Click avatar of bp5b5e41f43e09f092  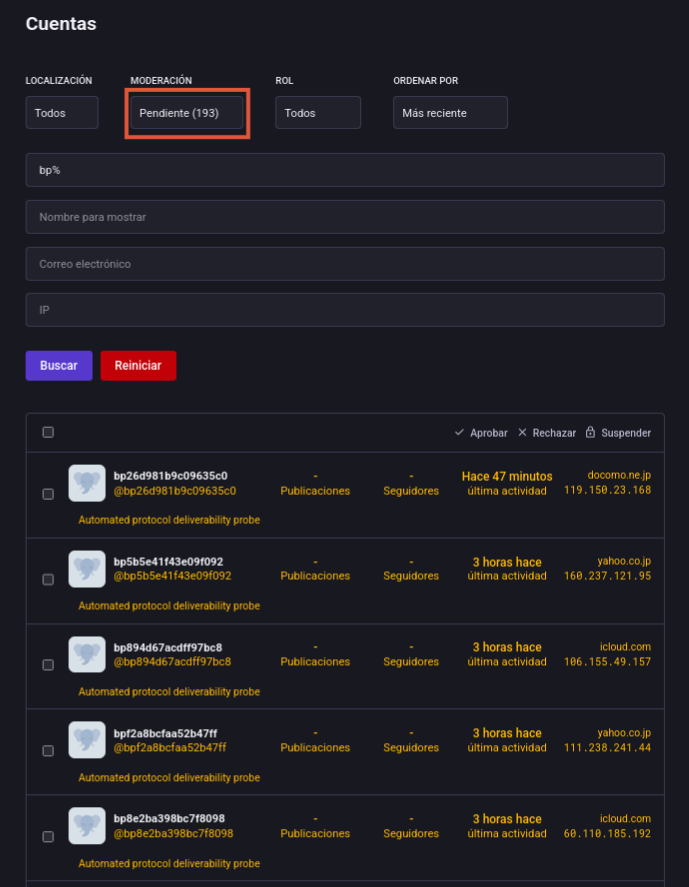[x=87, y=569]
